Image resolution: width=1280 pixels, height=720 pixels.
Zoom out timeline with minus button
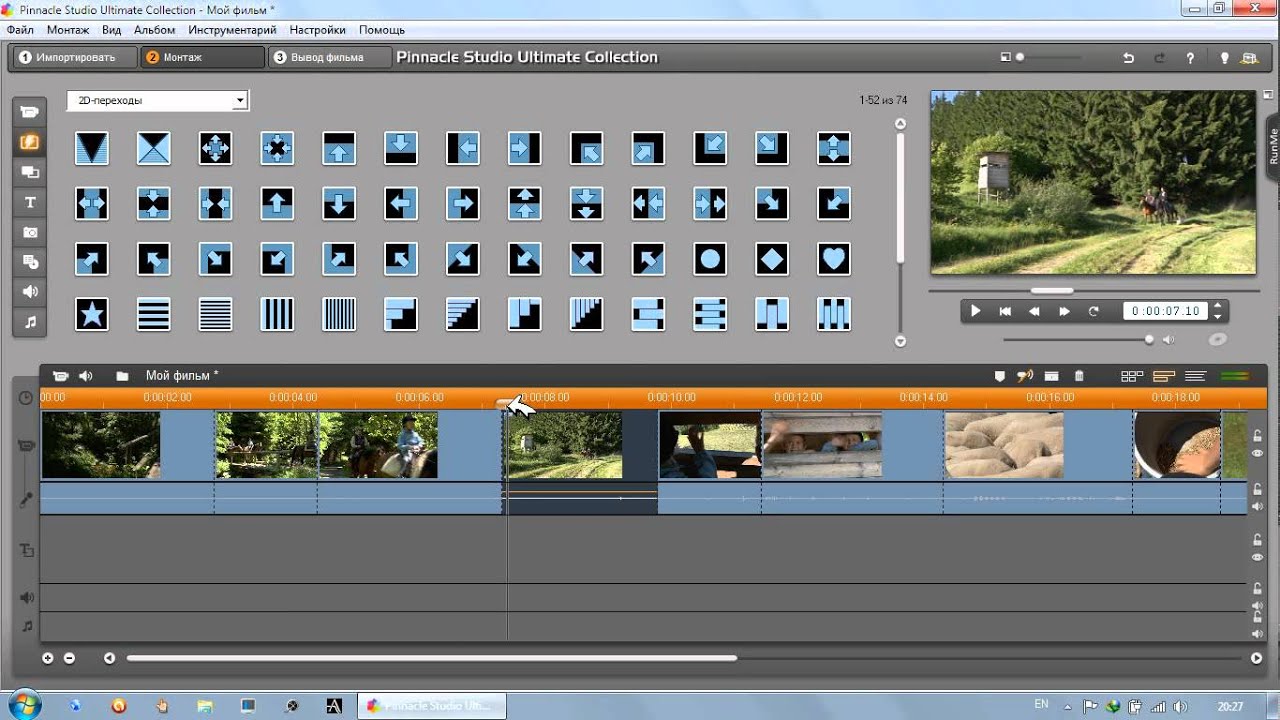pyautogui.click(x=69, y=658)
